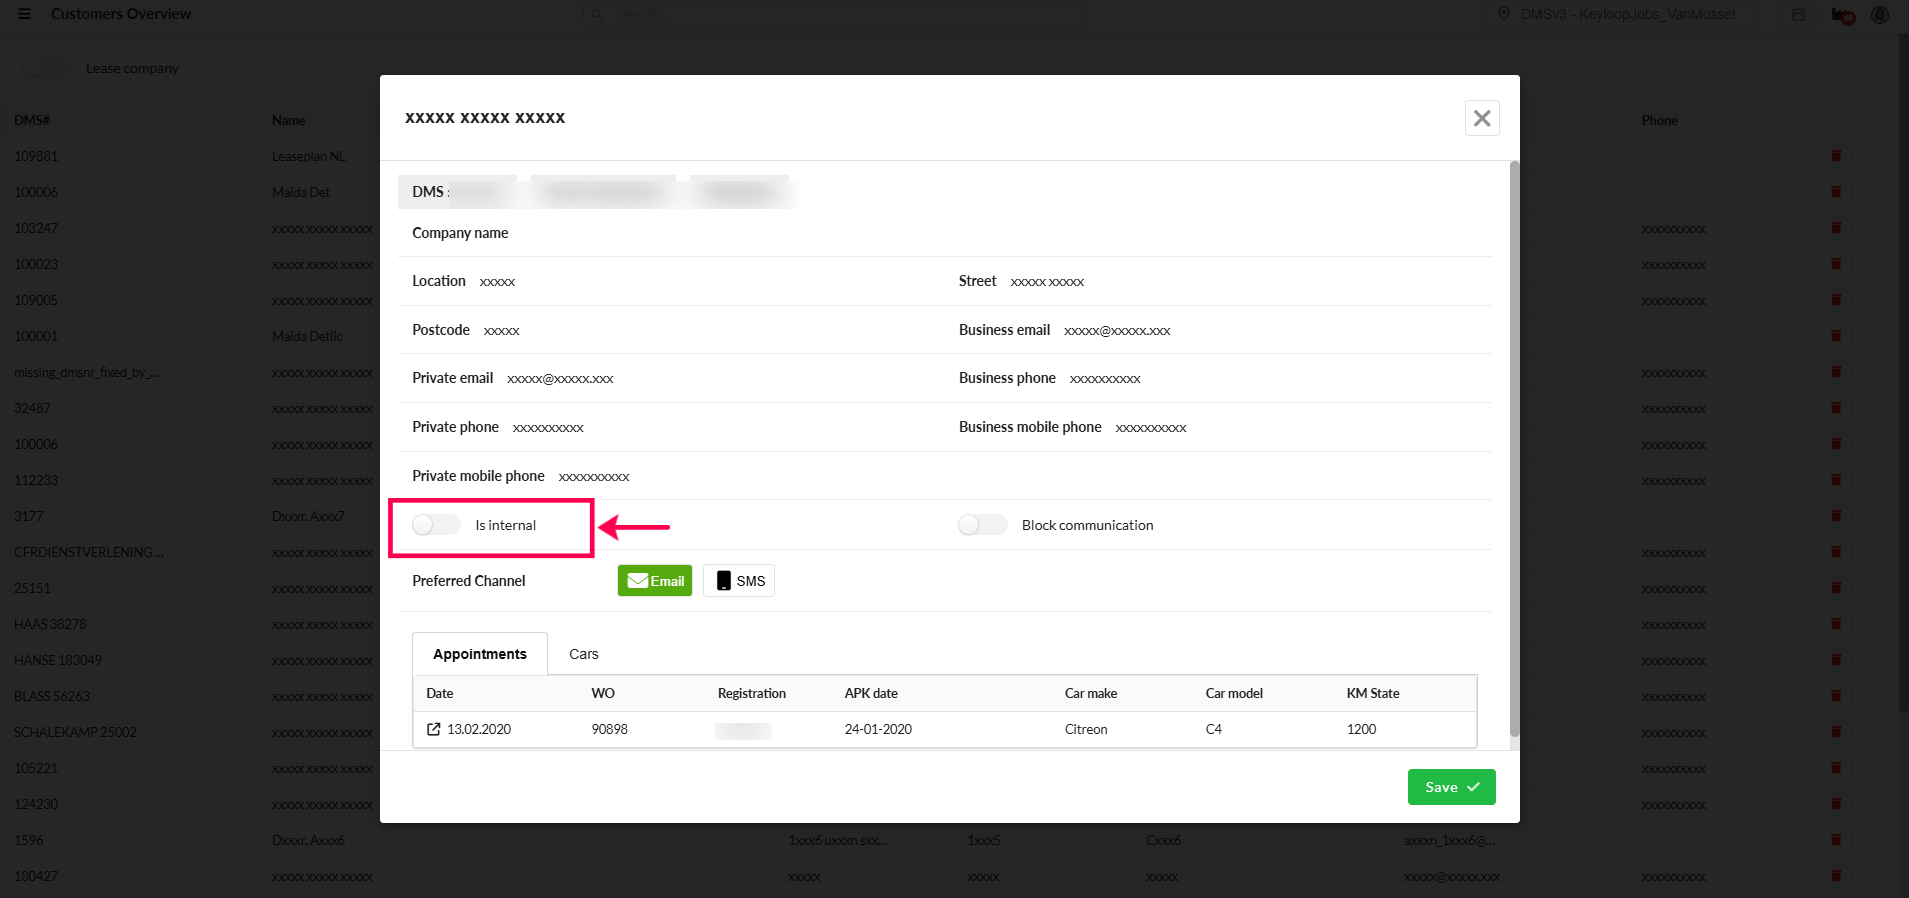Close the customer details dialog

[x=1482, y=118]
